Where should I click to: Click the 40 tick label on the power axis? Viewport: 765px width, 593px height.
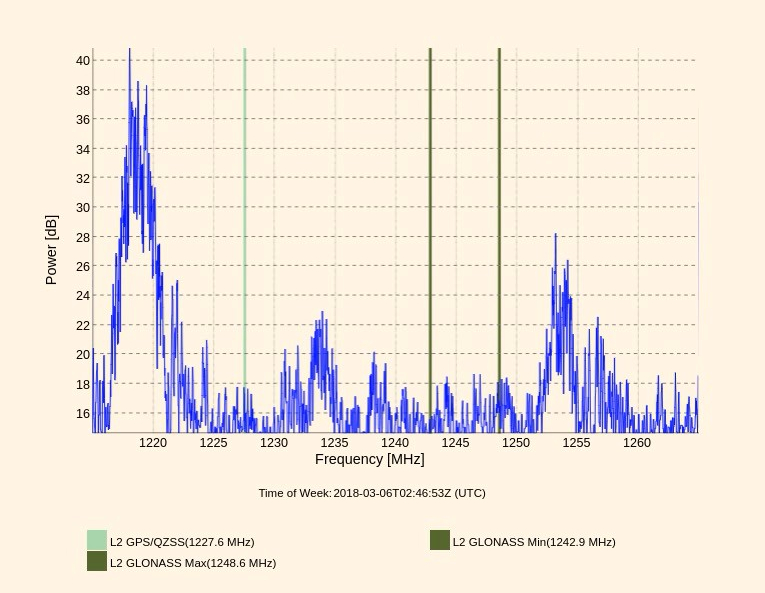[x=82, y=61]
